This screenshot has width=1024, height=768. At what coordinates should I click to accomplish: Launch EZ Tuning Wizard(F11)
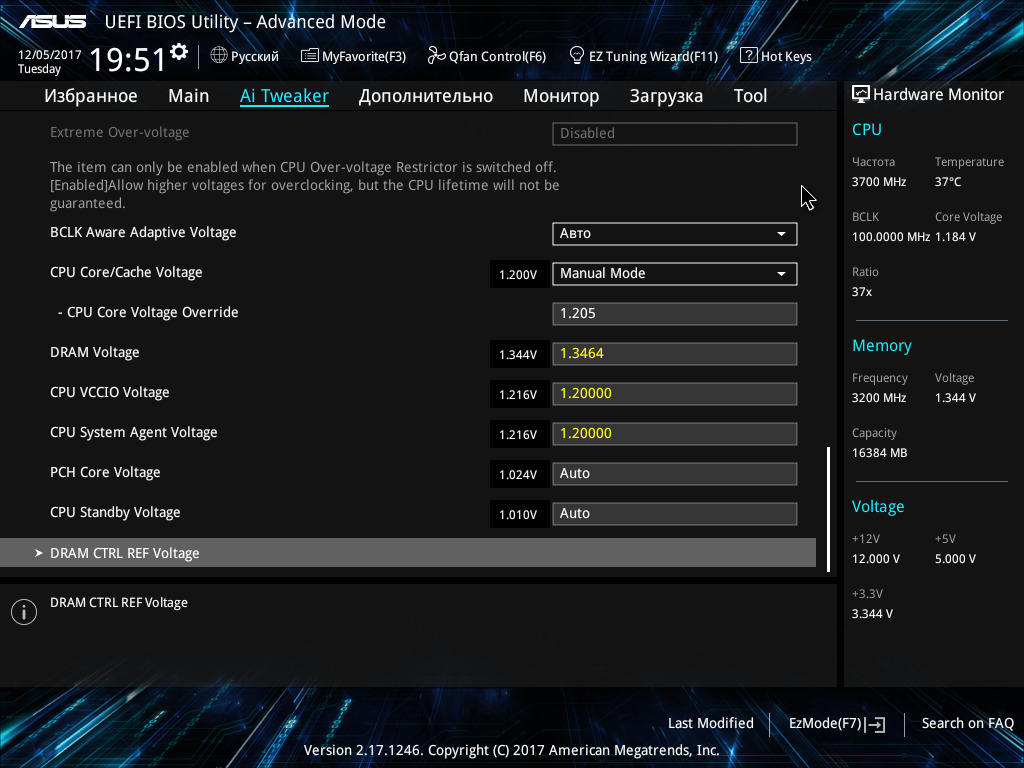(643, 56)
